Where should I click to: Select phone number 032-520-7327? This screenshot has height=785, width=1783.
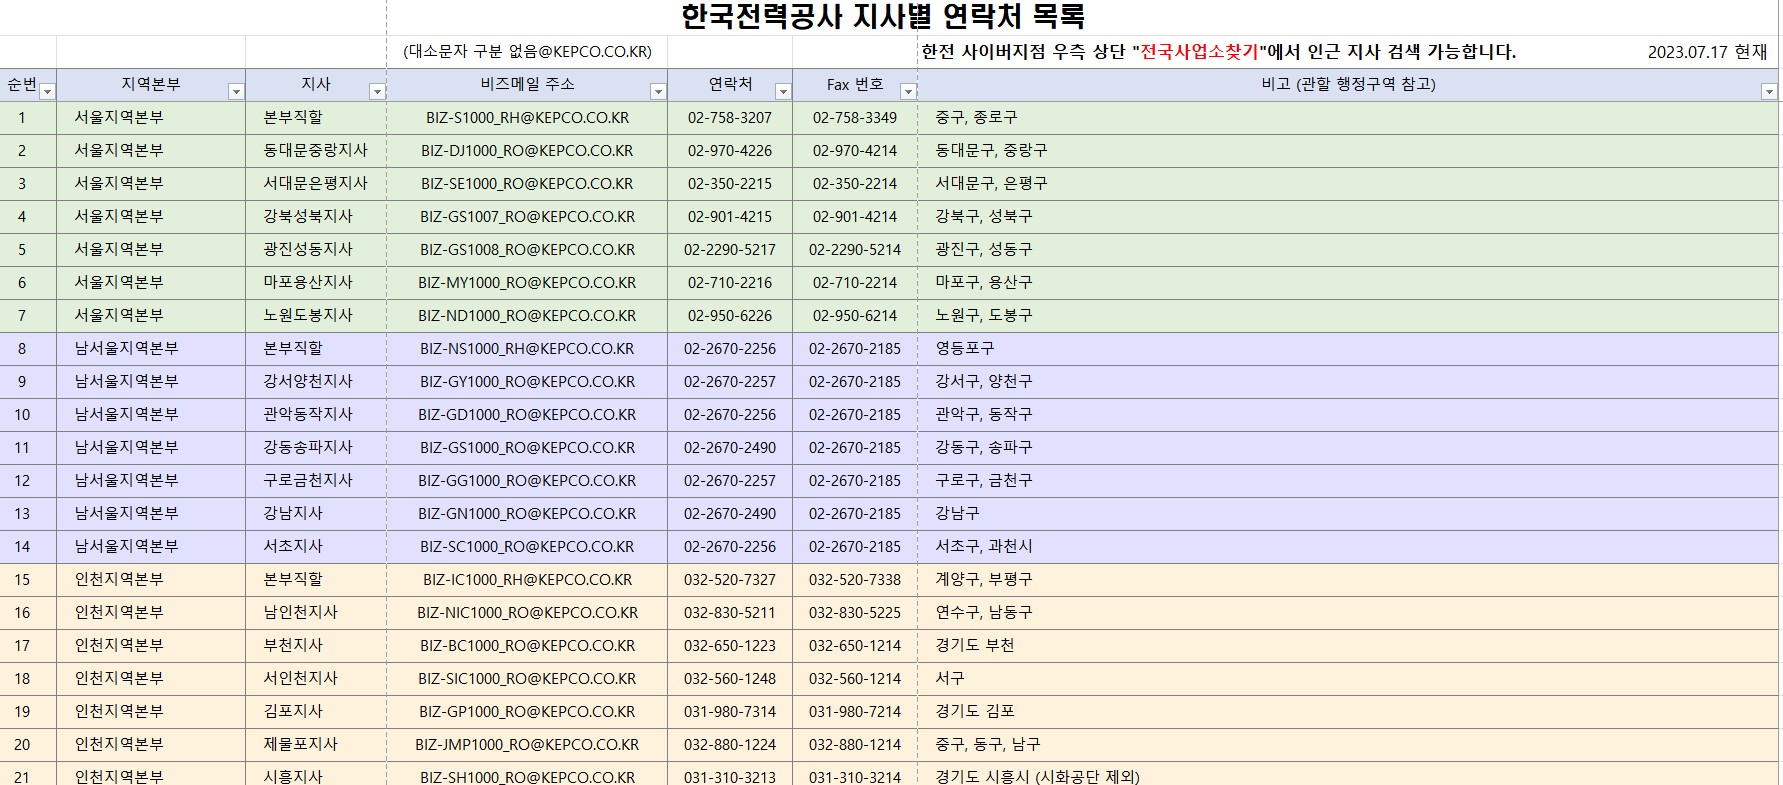click(x=730, y=580)
